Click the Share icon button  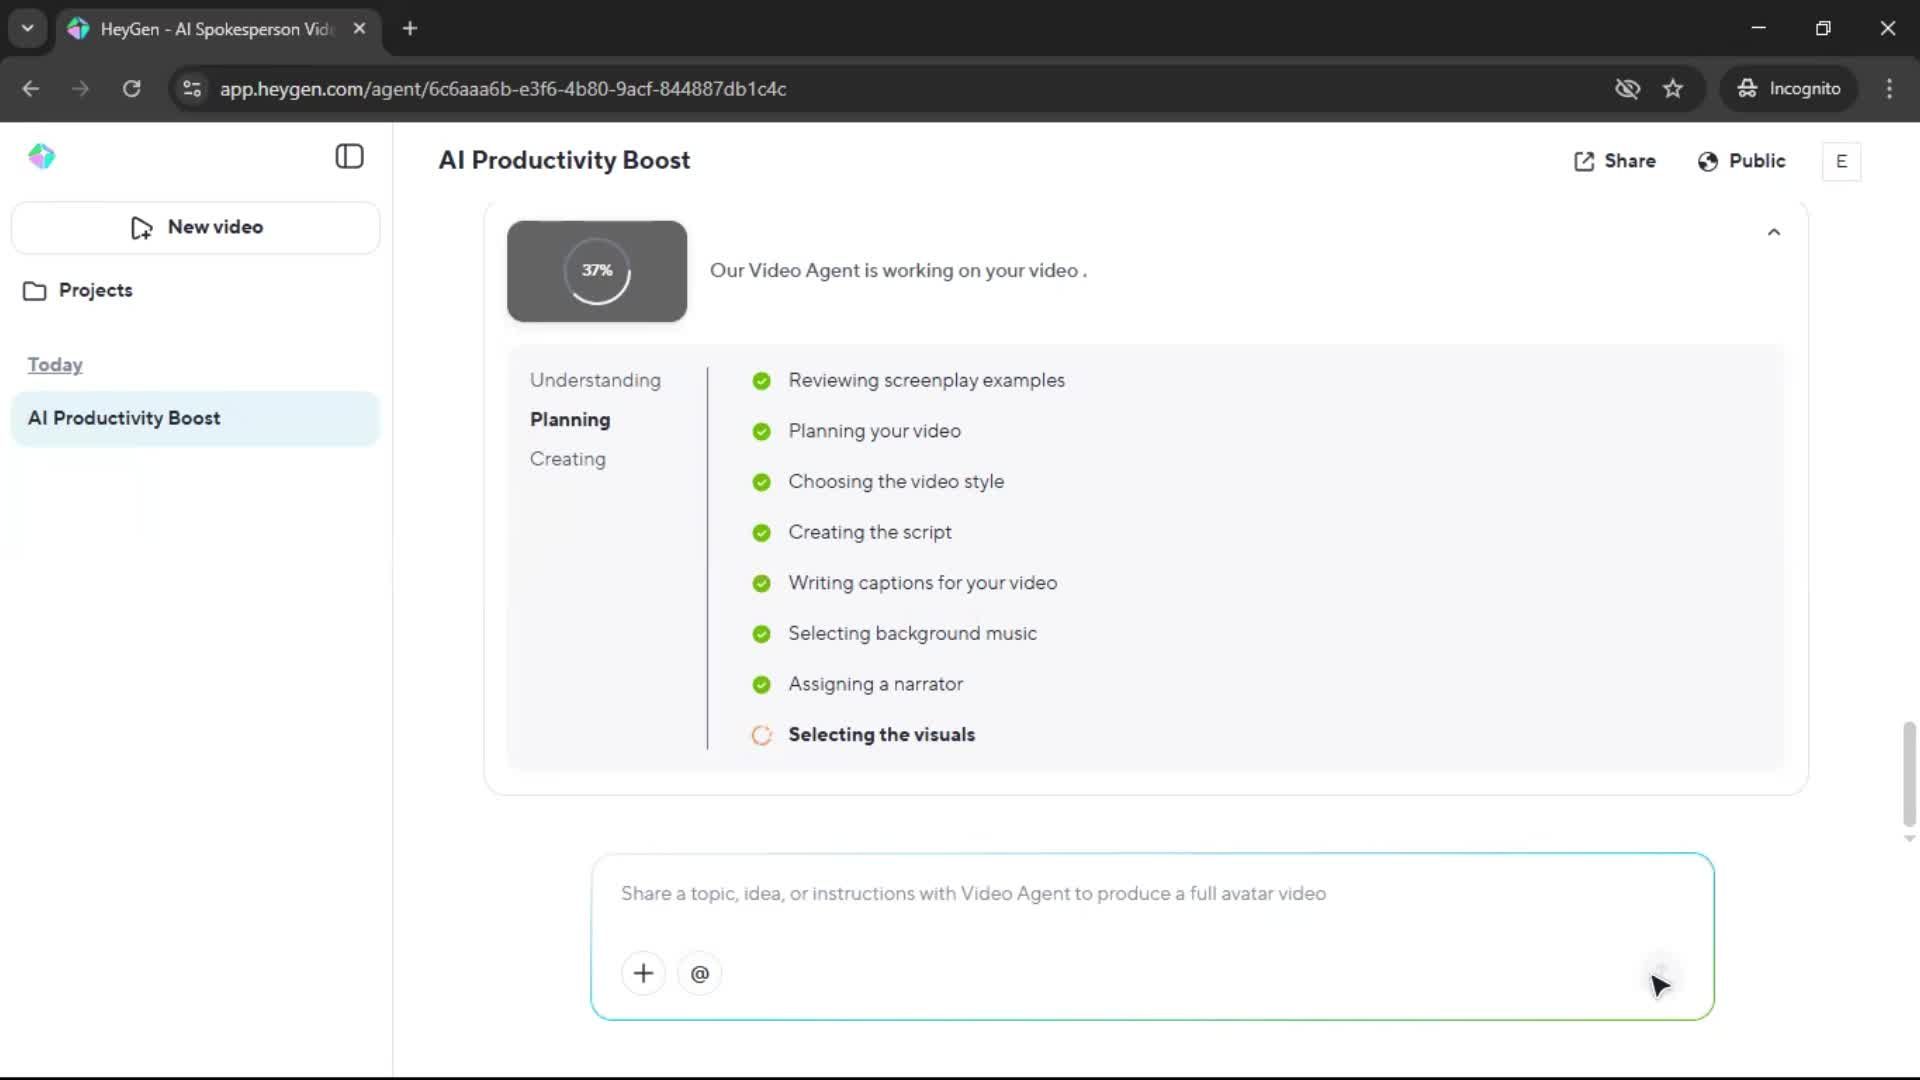[x=1614, y=161]
